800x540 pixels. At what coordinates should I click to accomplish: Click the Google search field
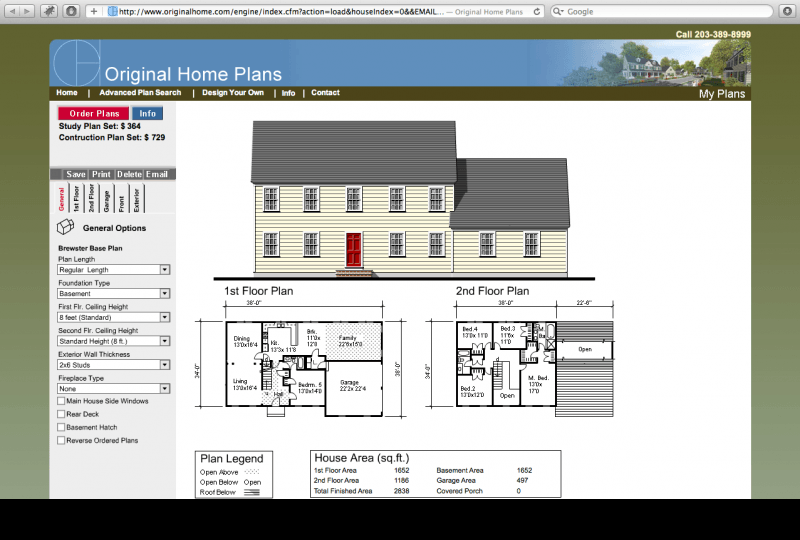[x=662, y=11]
